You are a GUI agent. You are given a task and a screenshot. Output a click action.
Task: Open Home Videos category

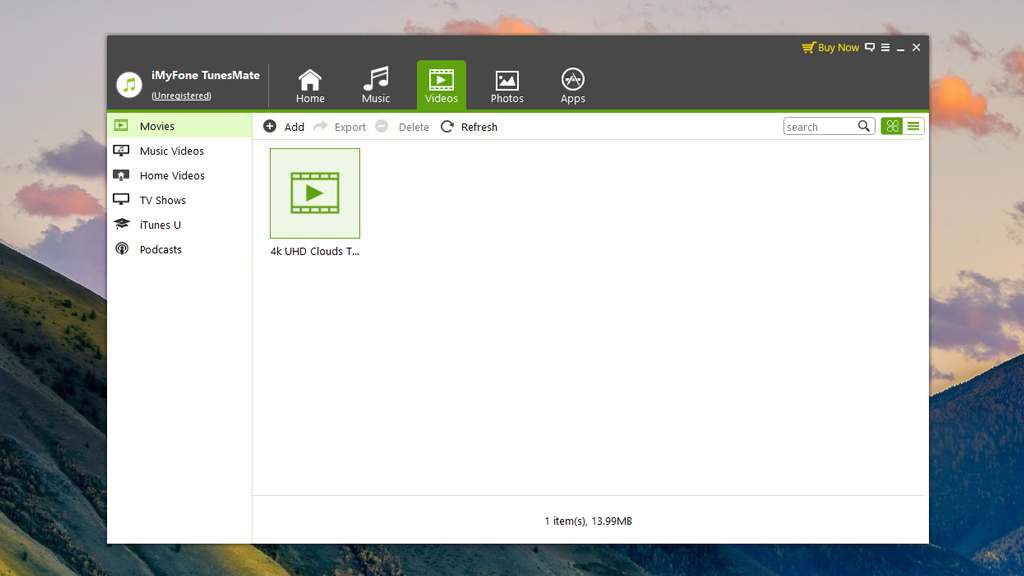coord(180,176)
